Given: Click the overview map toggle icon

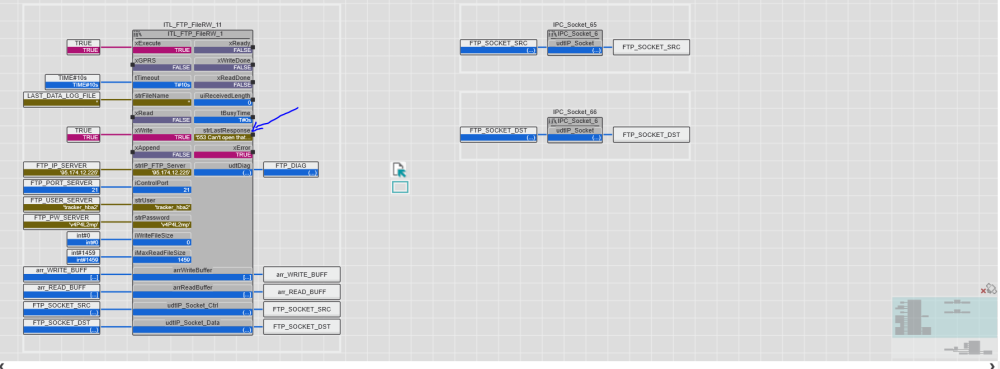Looking at the screenshot, I should (x=992, y=289).
